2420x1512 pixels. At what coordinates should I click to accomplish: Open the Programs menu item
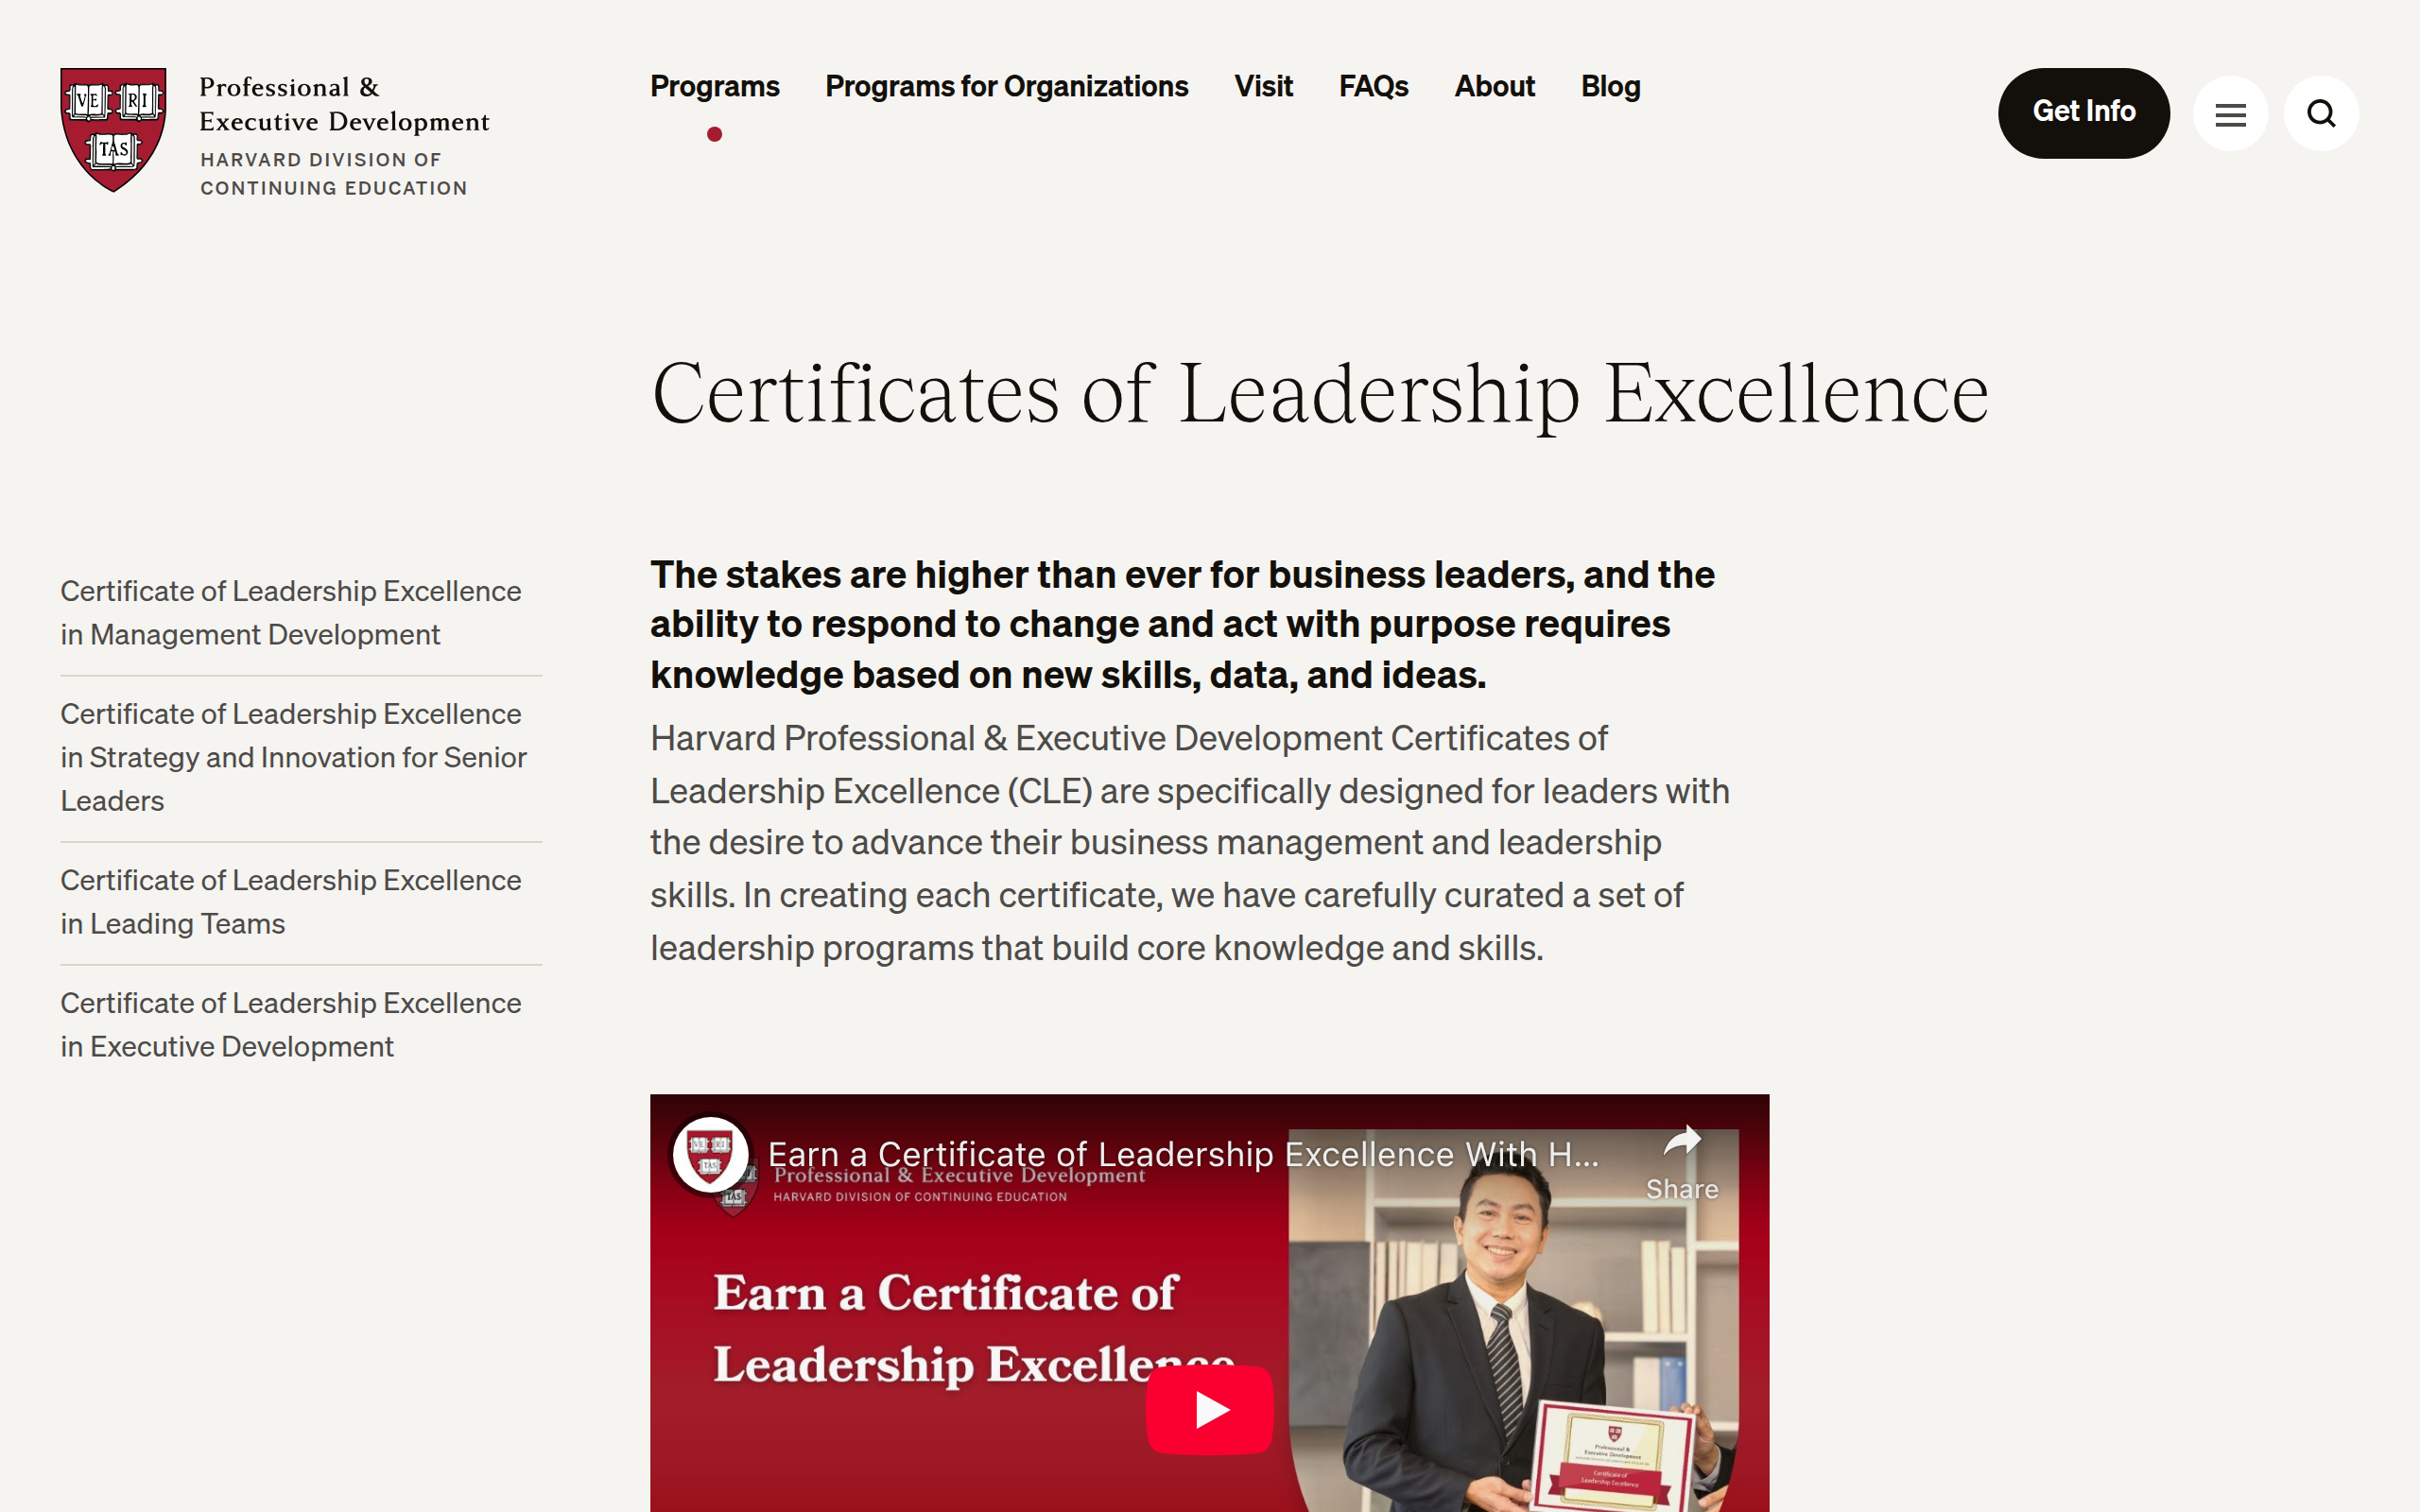tap(714, 87)
